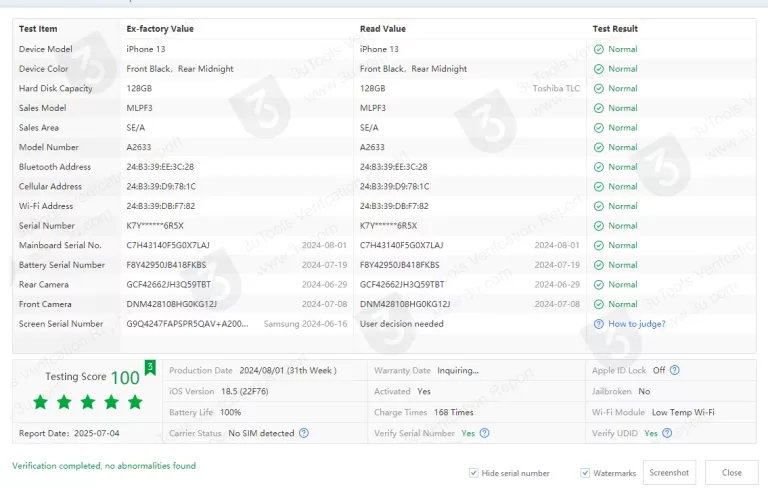Click the check icon in Mainboard Serial No. row
The width and height of the screenshot is (768, 489).
(x=599, y=245)
